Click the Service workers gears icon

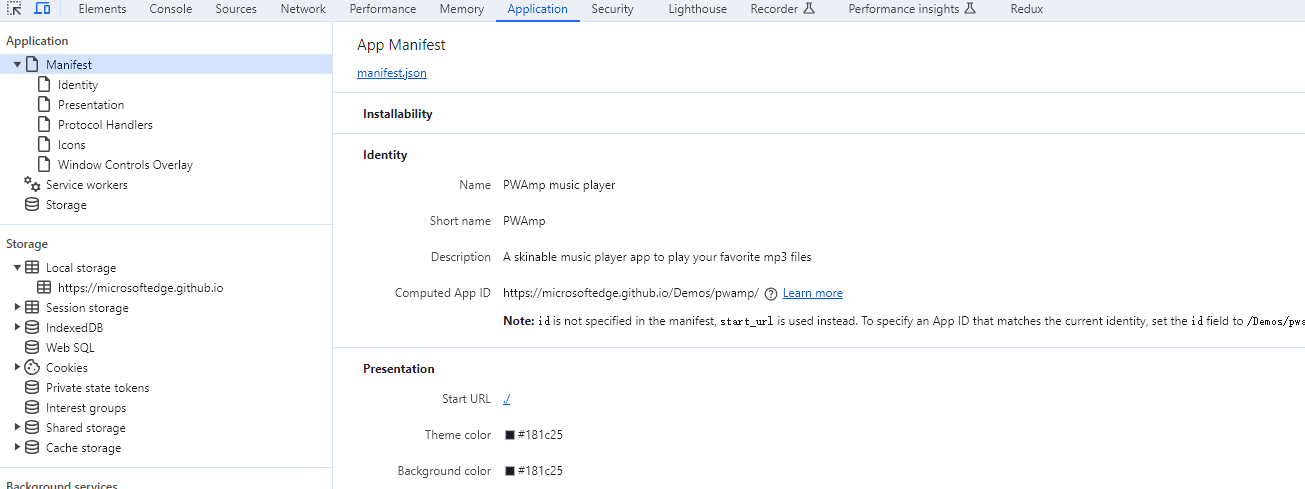click(x=32, y=184)
